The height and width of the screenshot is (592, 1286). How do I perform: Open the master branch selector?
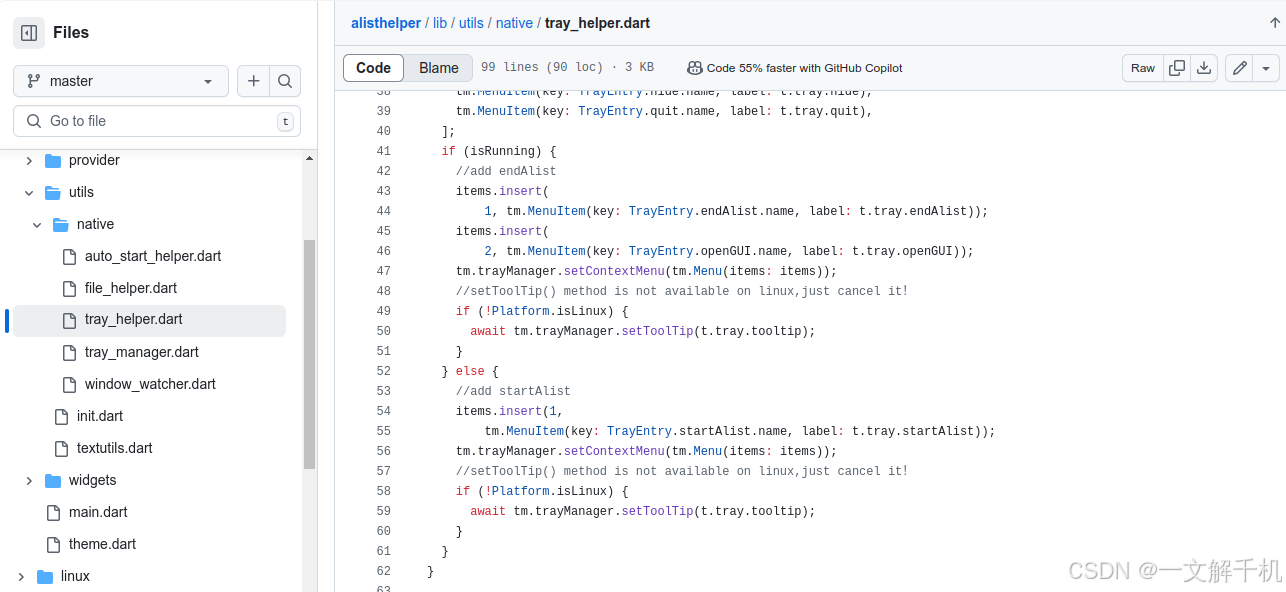[x=120, y=81]
